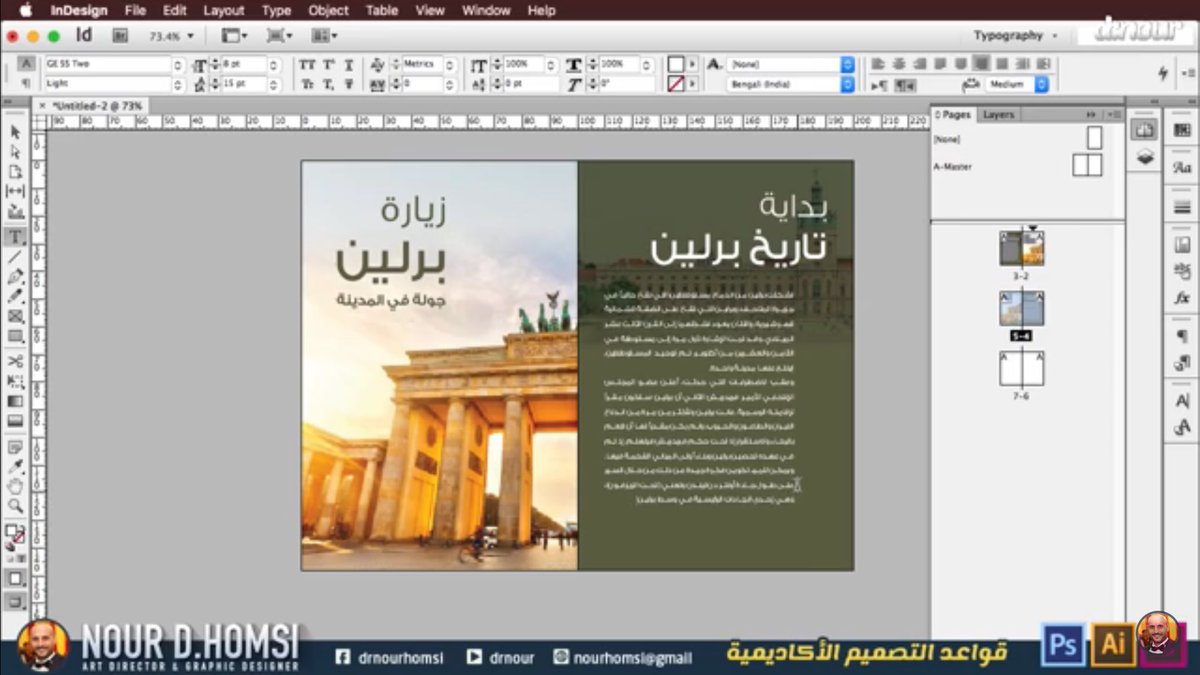Open the Typography workspace switcher
The height and width of the screenshot is (675, 1200).
pyautogui.click(x=1015, y=35)
